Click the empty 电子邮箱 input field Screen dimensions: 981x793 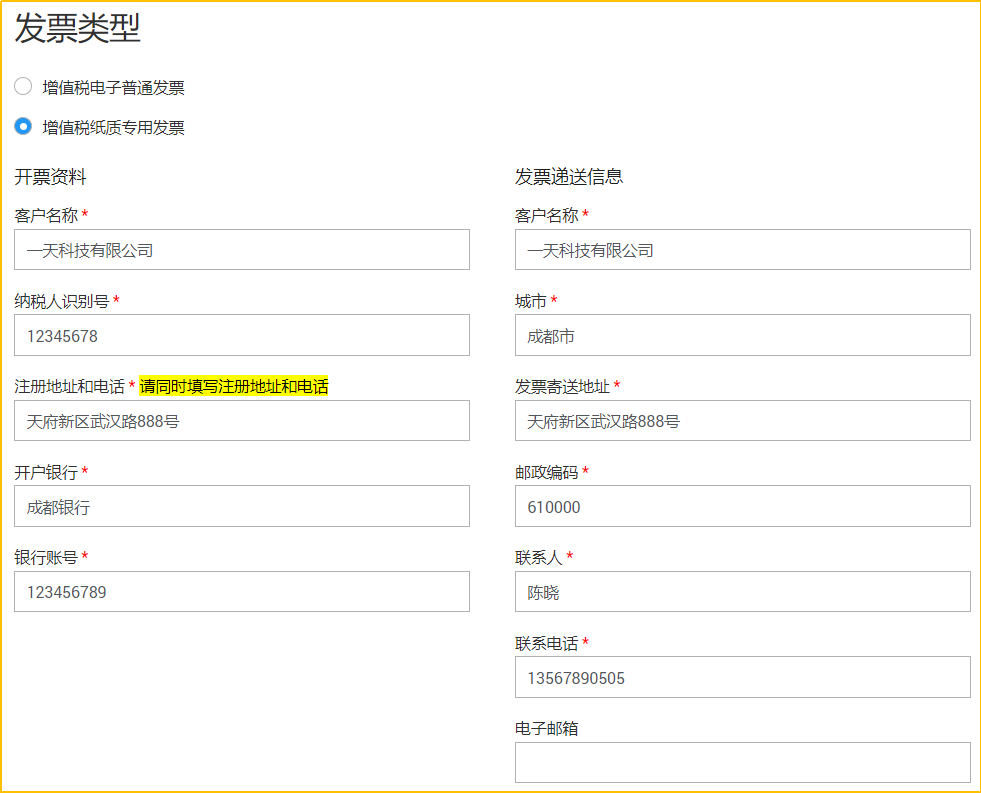[742, 763]
